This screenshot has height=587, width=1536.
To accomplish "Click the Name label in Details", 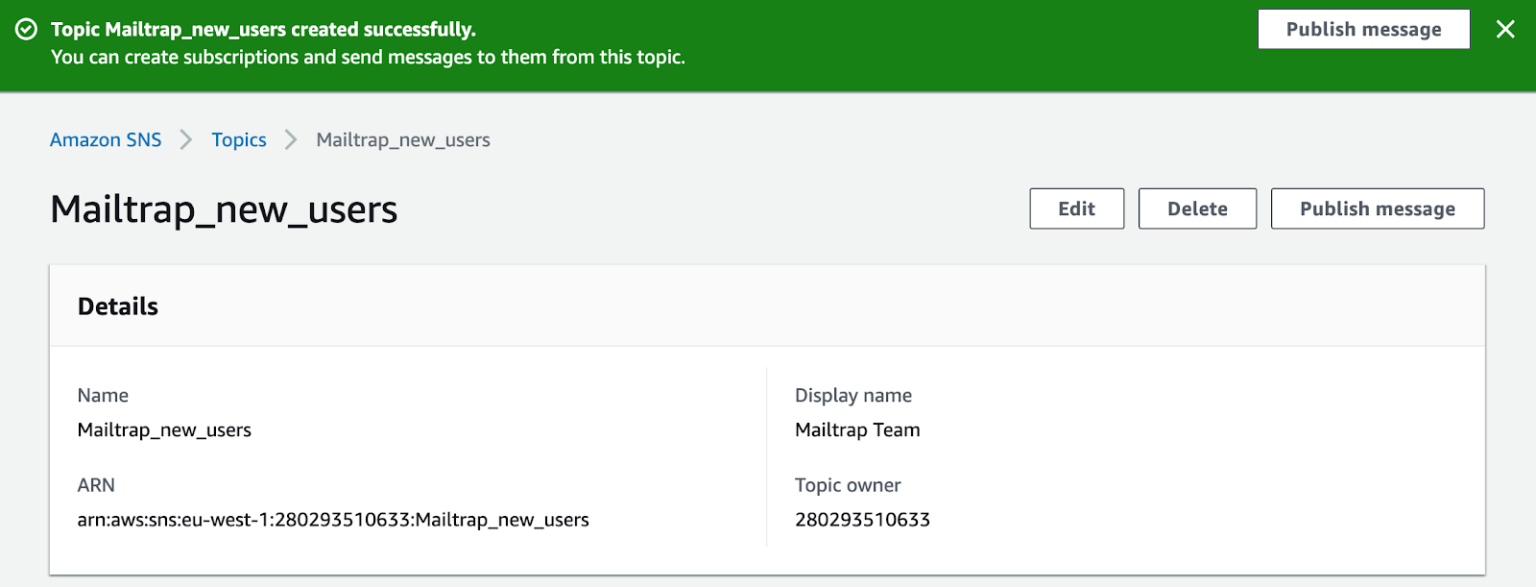I will [103, 395].
